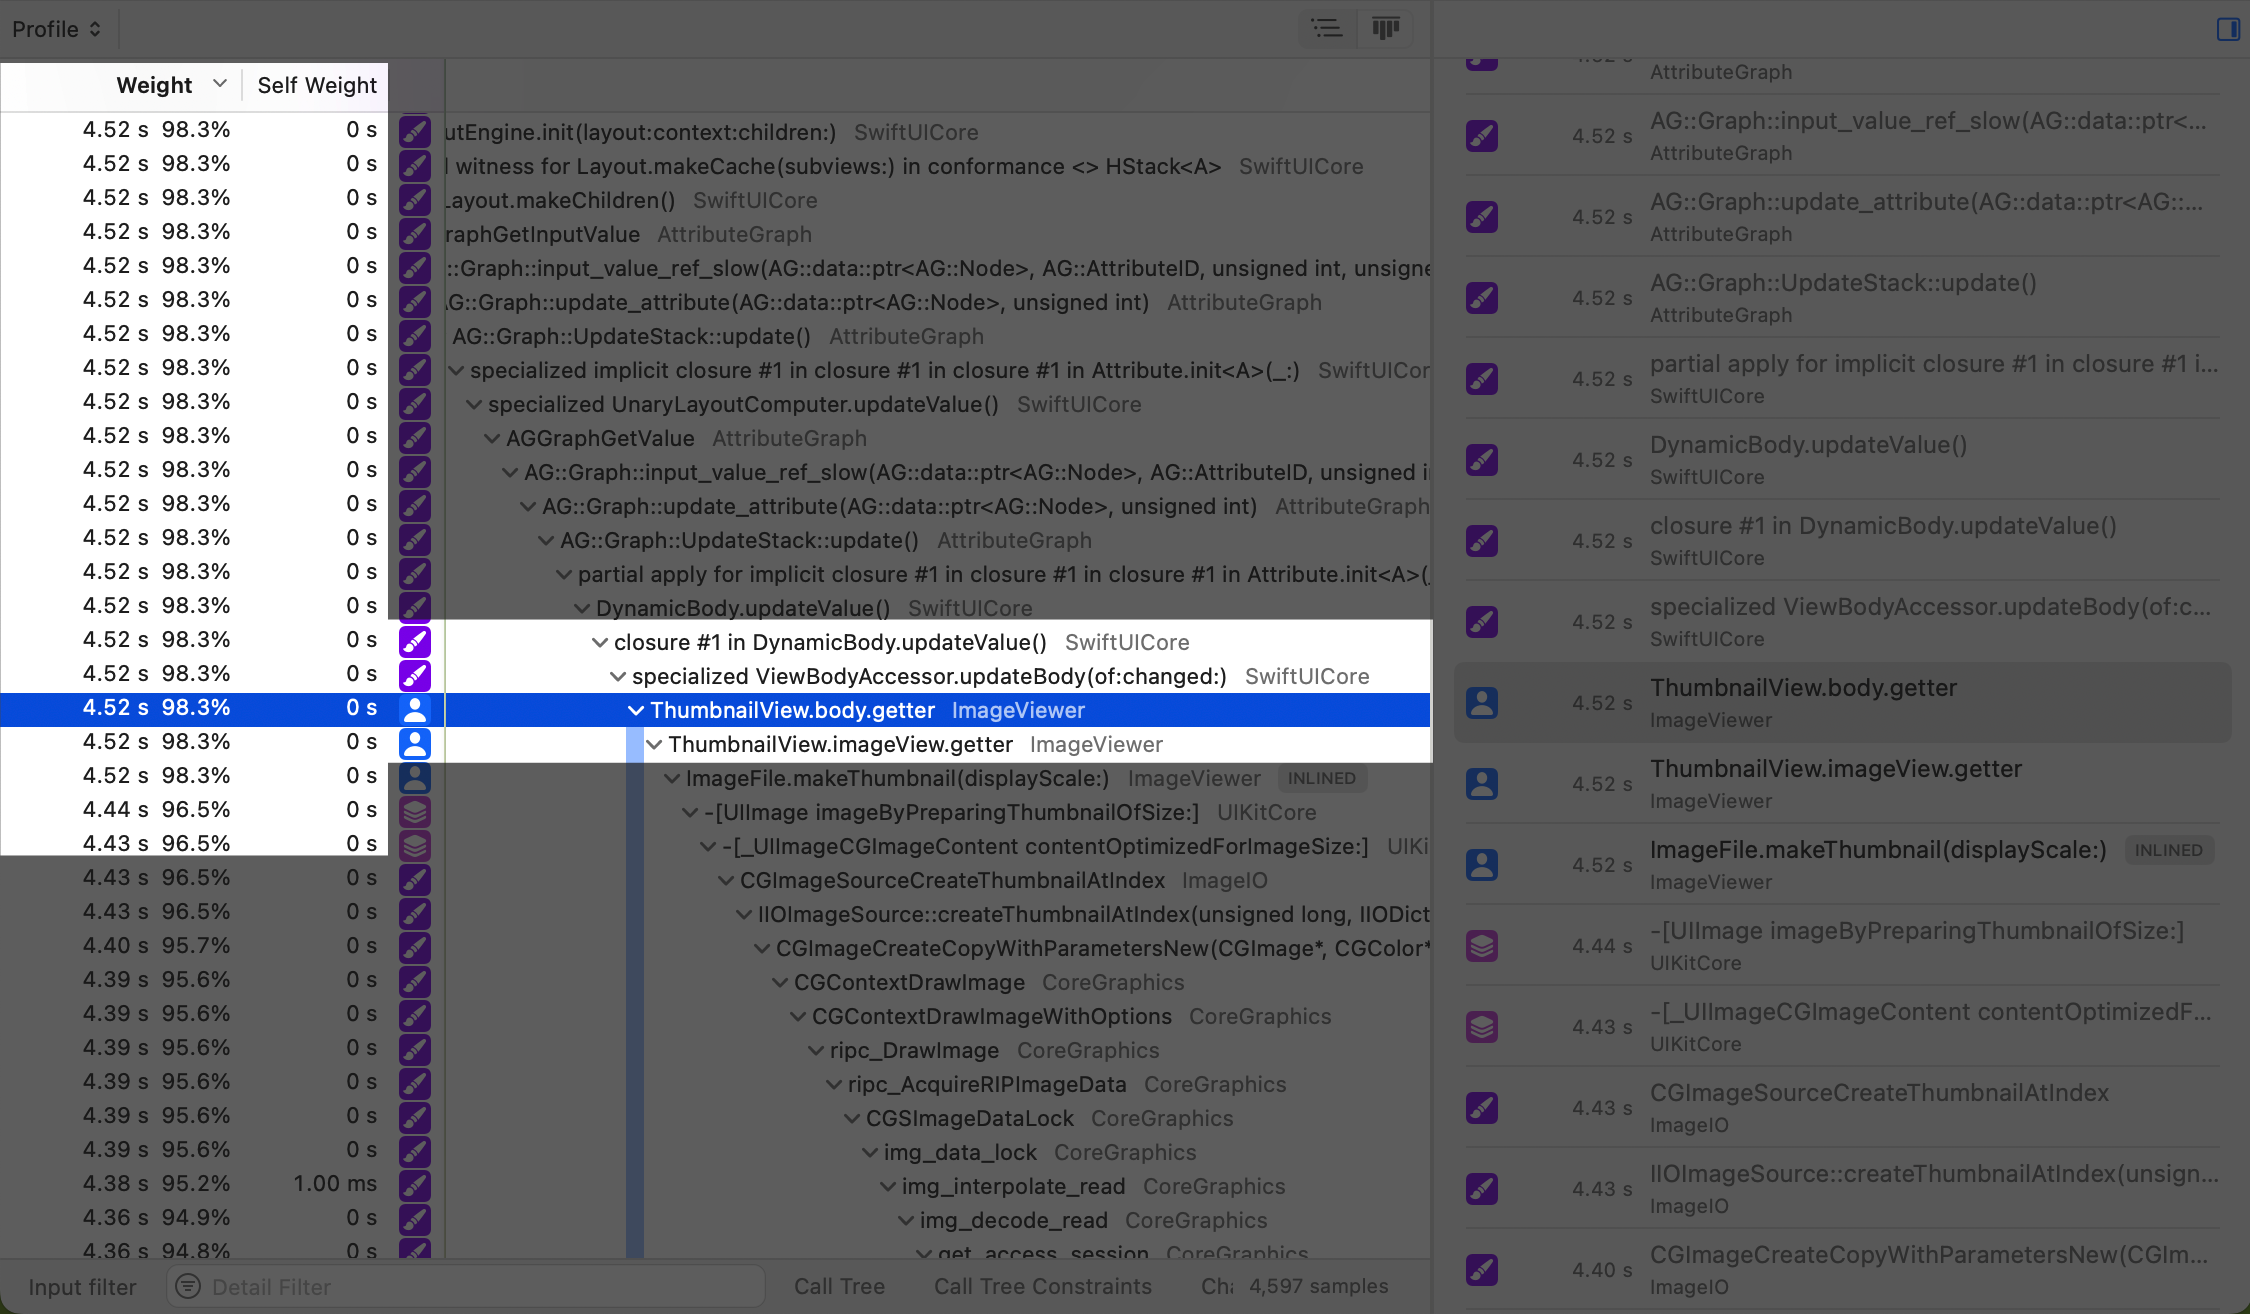This screenshot has height=1314, width=2250.
Task: Select the outline view icon in the toolbar
Action: tap(1327, 28)
